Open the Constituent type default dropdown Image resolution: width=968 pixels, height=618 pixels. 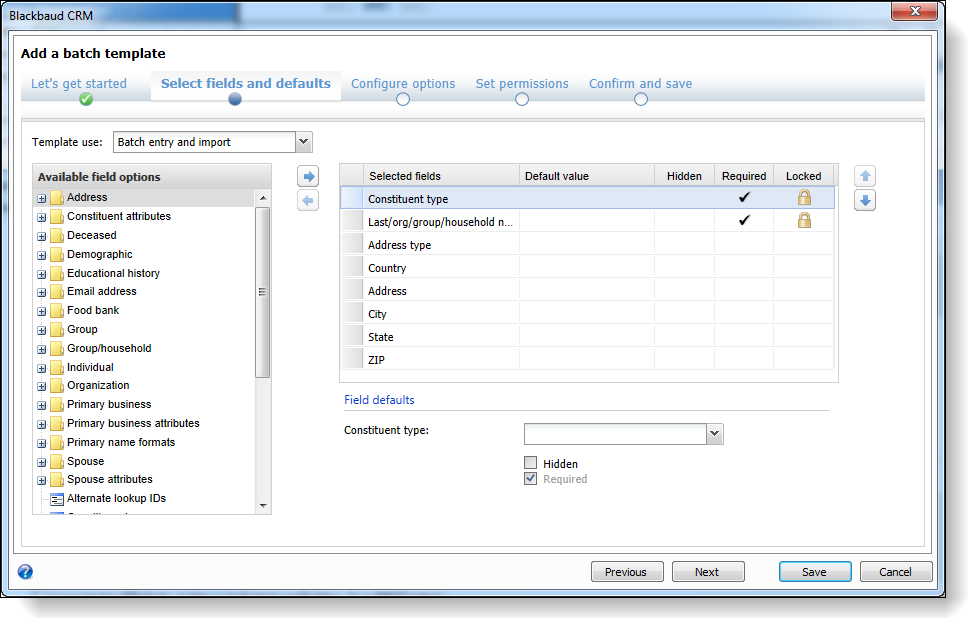(x=714, y=434)
